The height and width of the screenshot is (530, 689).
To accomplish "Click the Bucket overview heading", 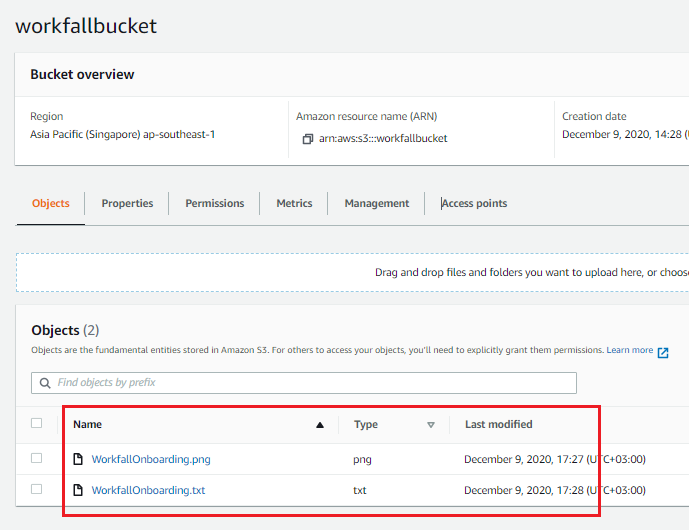I will coord(82,74).
